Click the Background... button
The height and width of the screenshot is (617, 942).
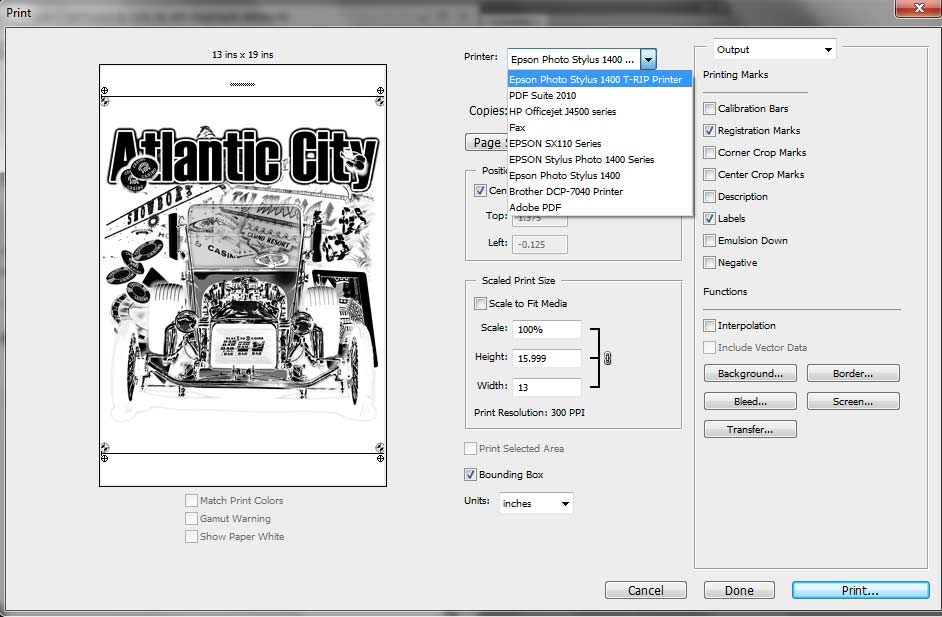click(750, 374)
